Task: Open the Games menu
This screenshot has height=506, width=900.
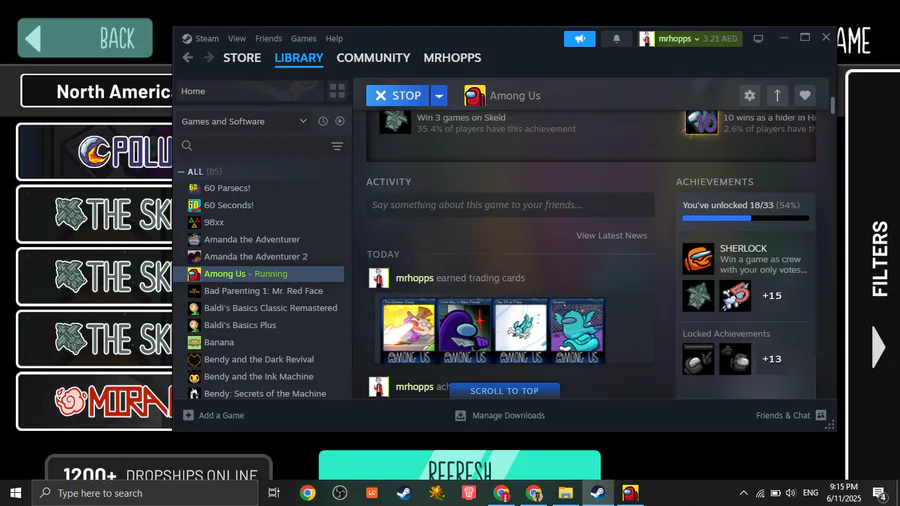Action: click(303, 38)
